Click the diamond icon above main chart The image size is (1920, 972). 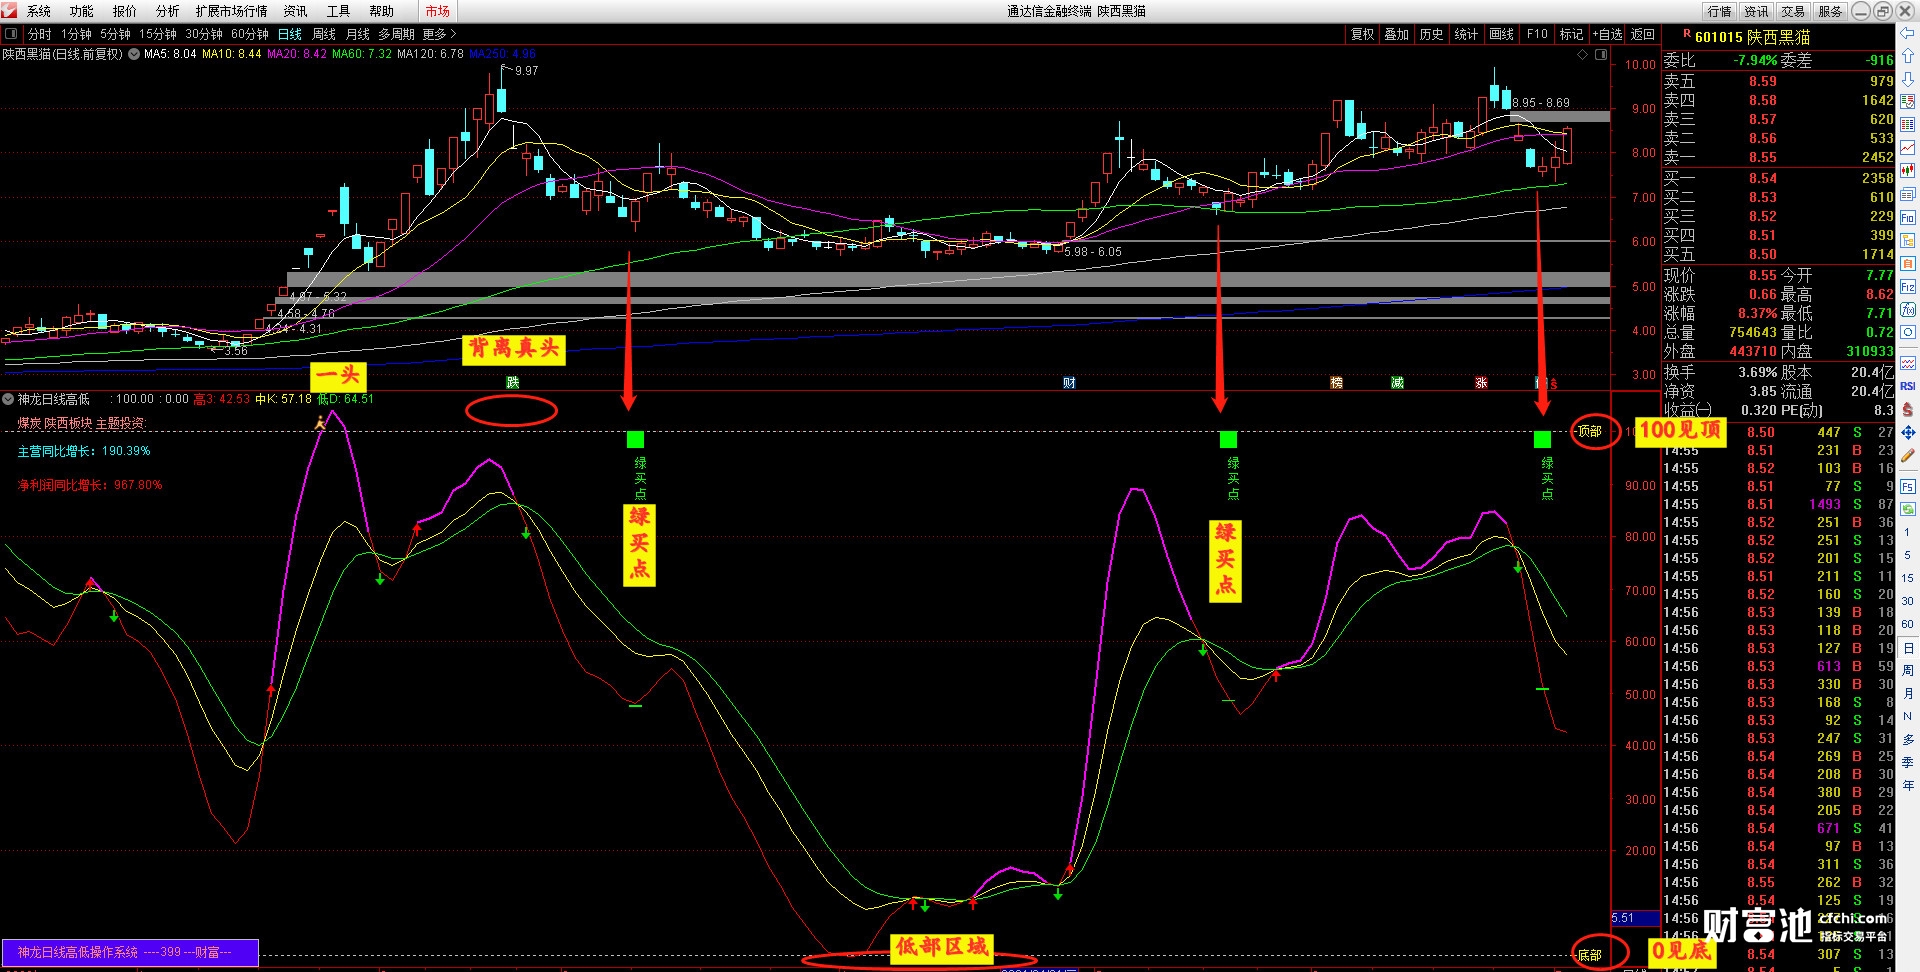1583,55
